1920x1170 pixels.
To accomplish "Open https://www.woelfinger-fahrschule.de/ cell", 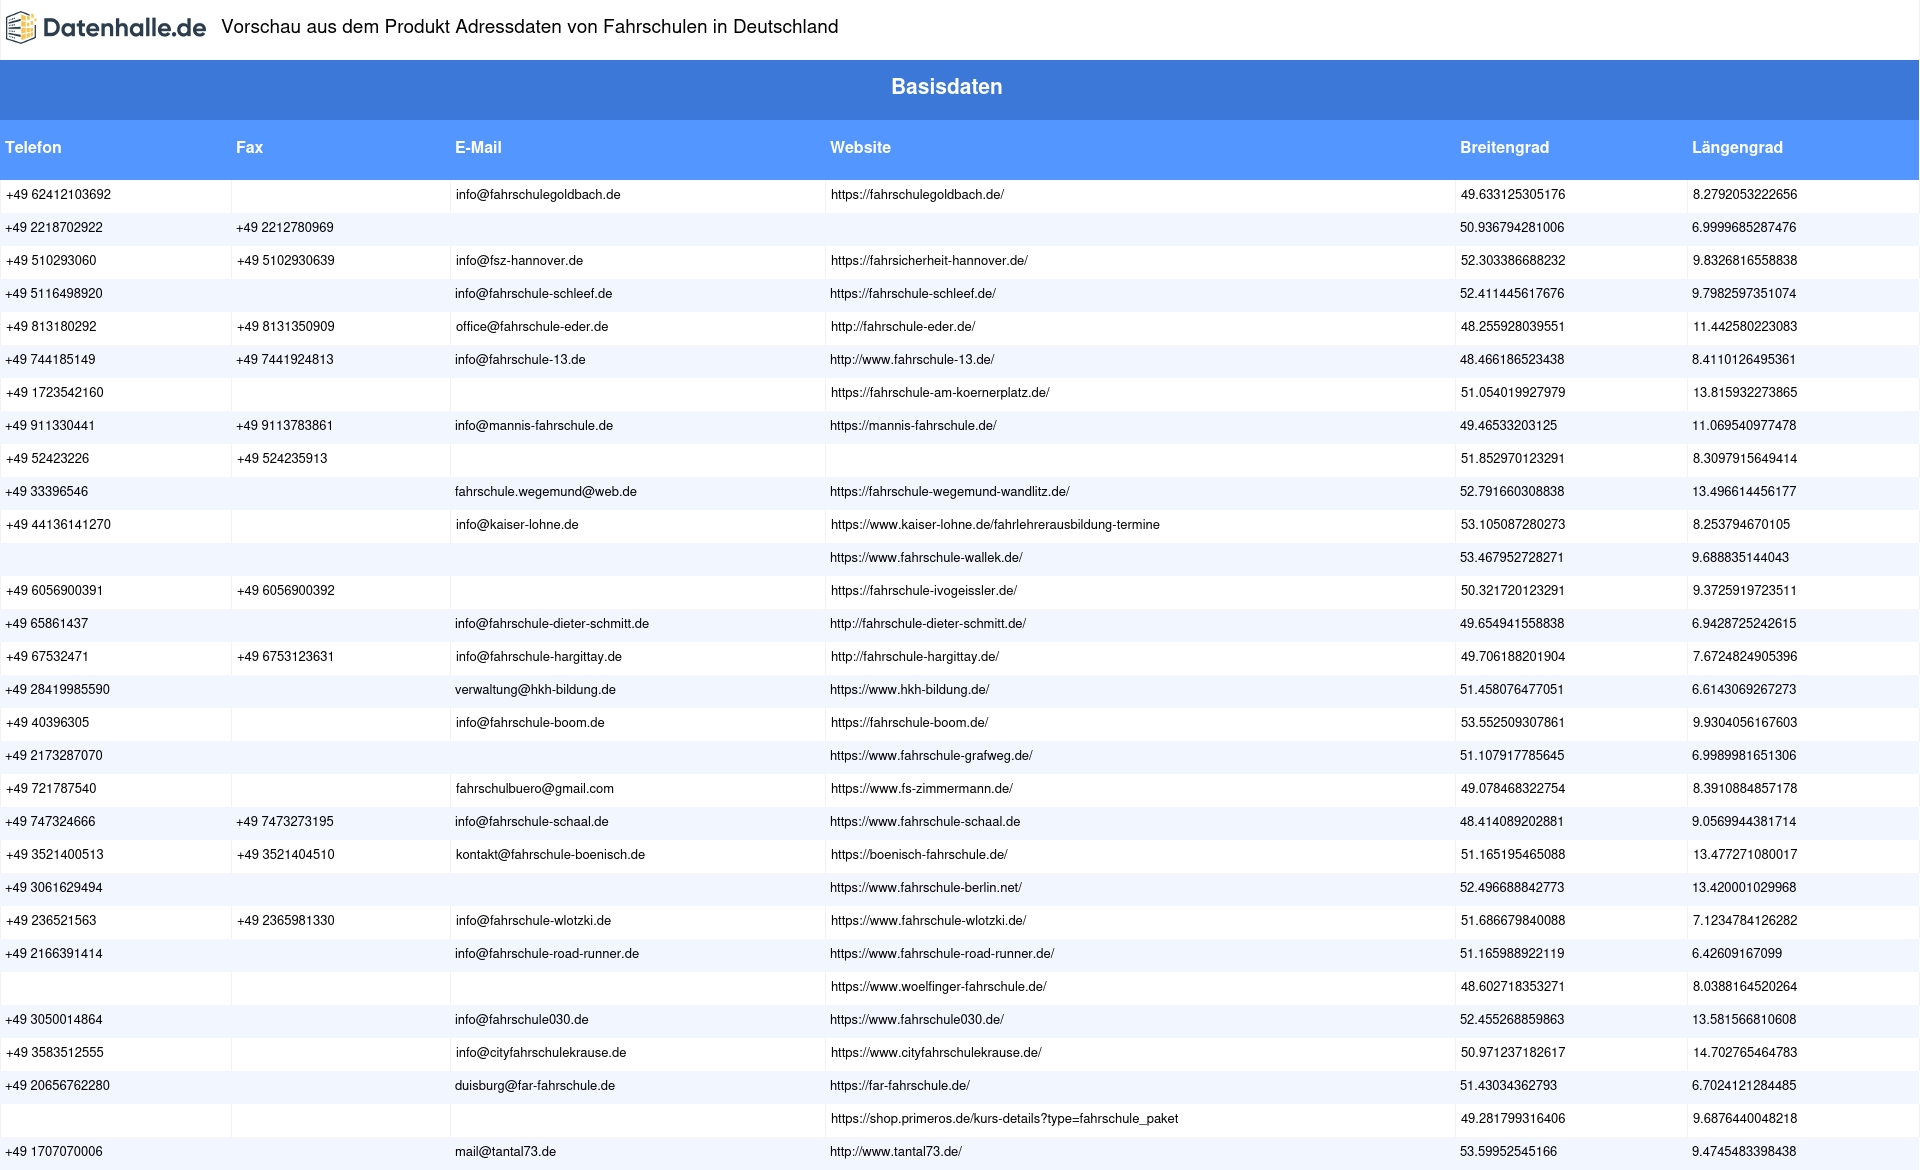I will pos(939,987).
